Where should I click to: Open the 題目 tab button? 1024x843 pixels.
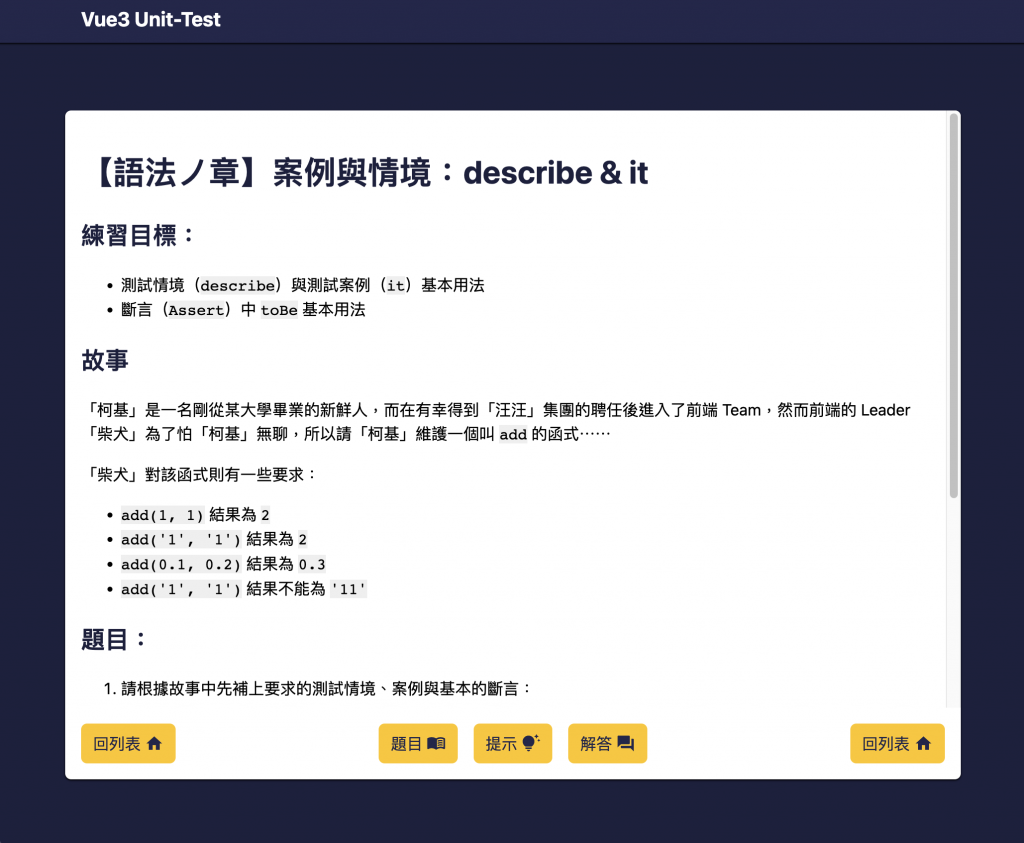[418, 743]
